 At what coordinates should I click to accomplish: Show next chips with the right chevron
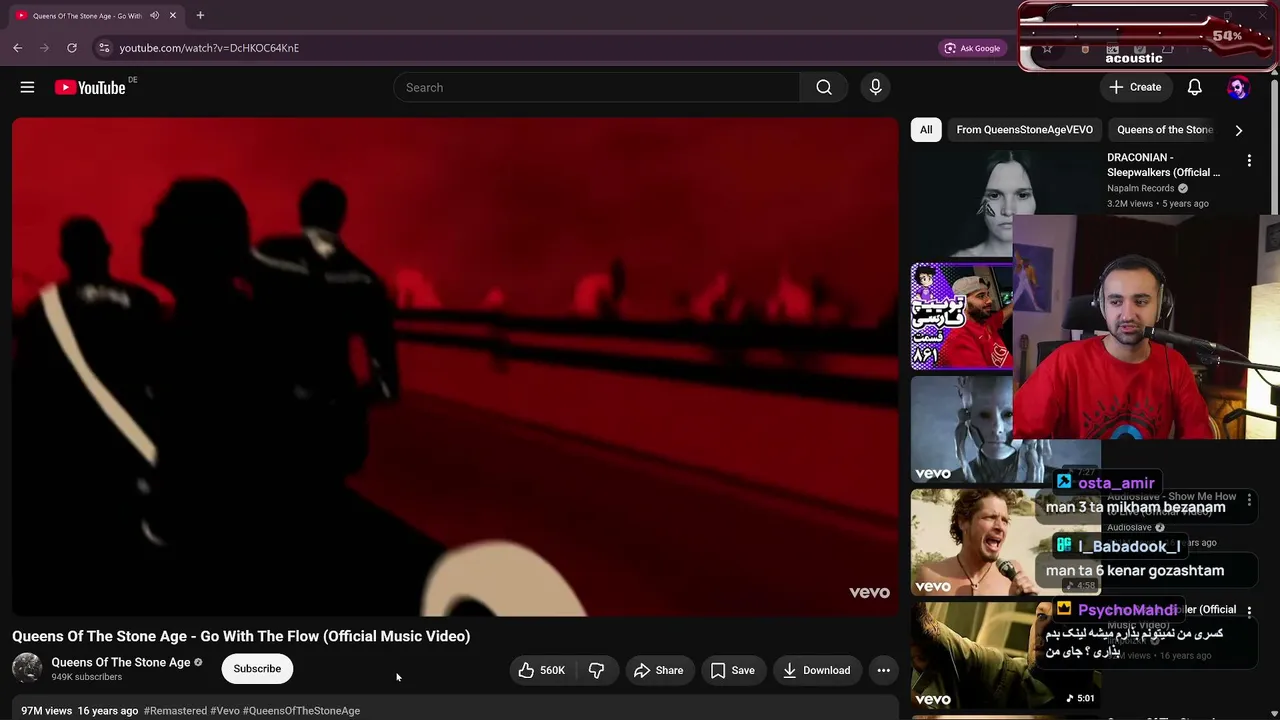pos(1238,130)
